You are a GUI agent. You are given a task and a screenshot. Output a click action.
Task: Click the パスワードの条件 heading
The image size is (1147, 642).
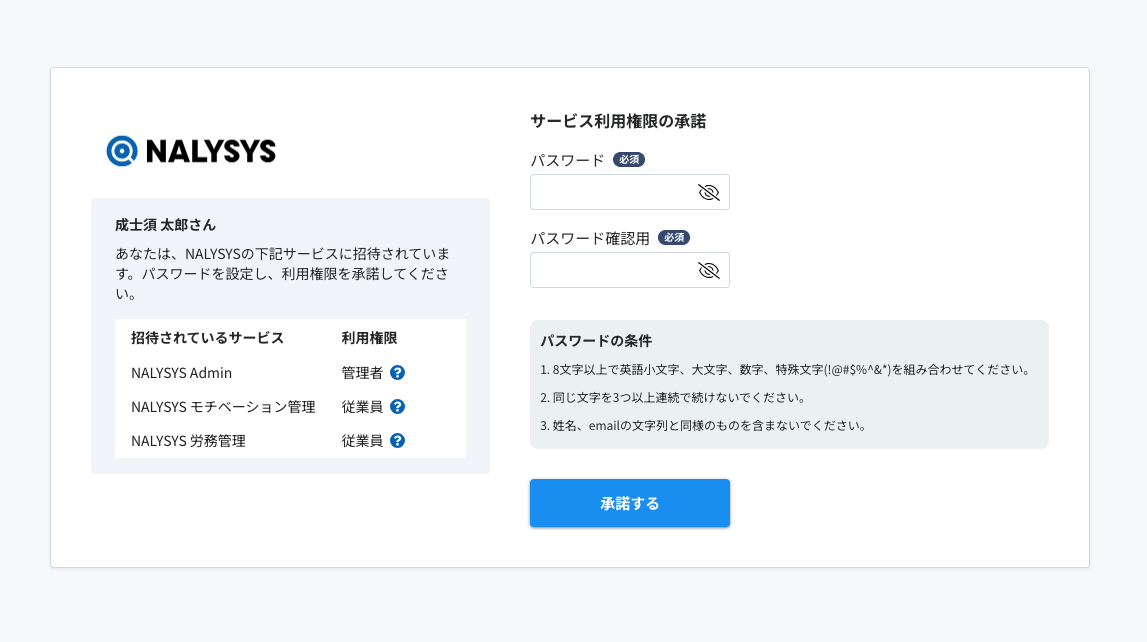click(x=596, y=341)
